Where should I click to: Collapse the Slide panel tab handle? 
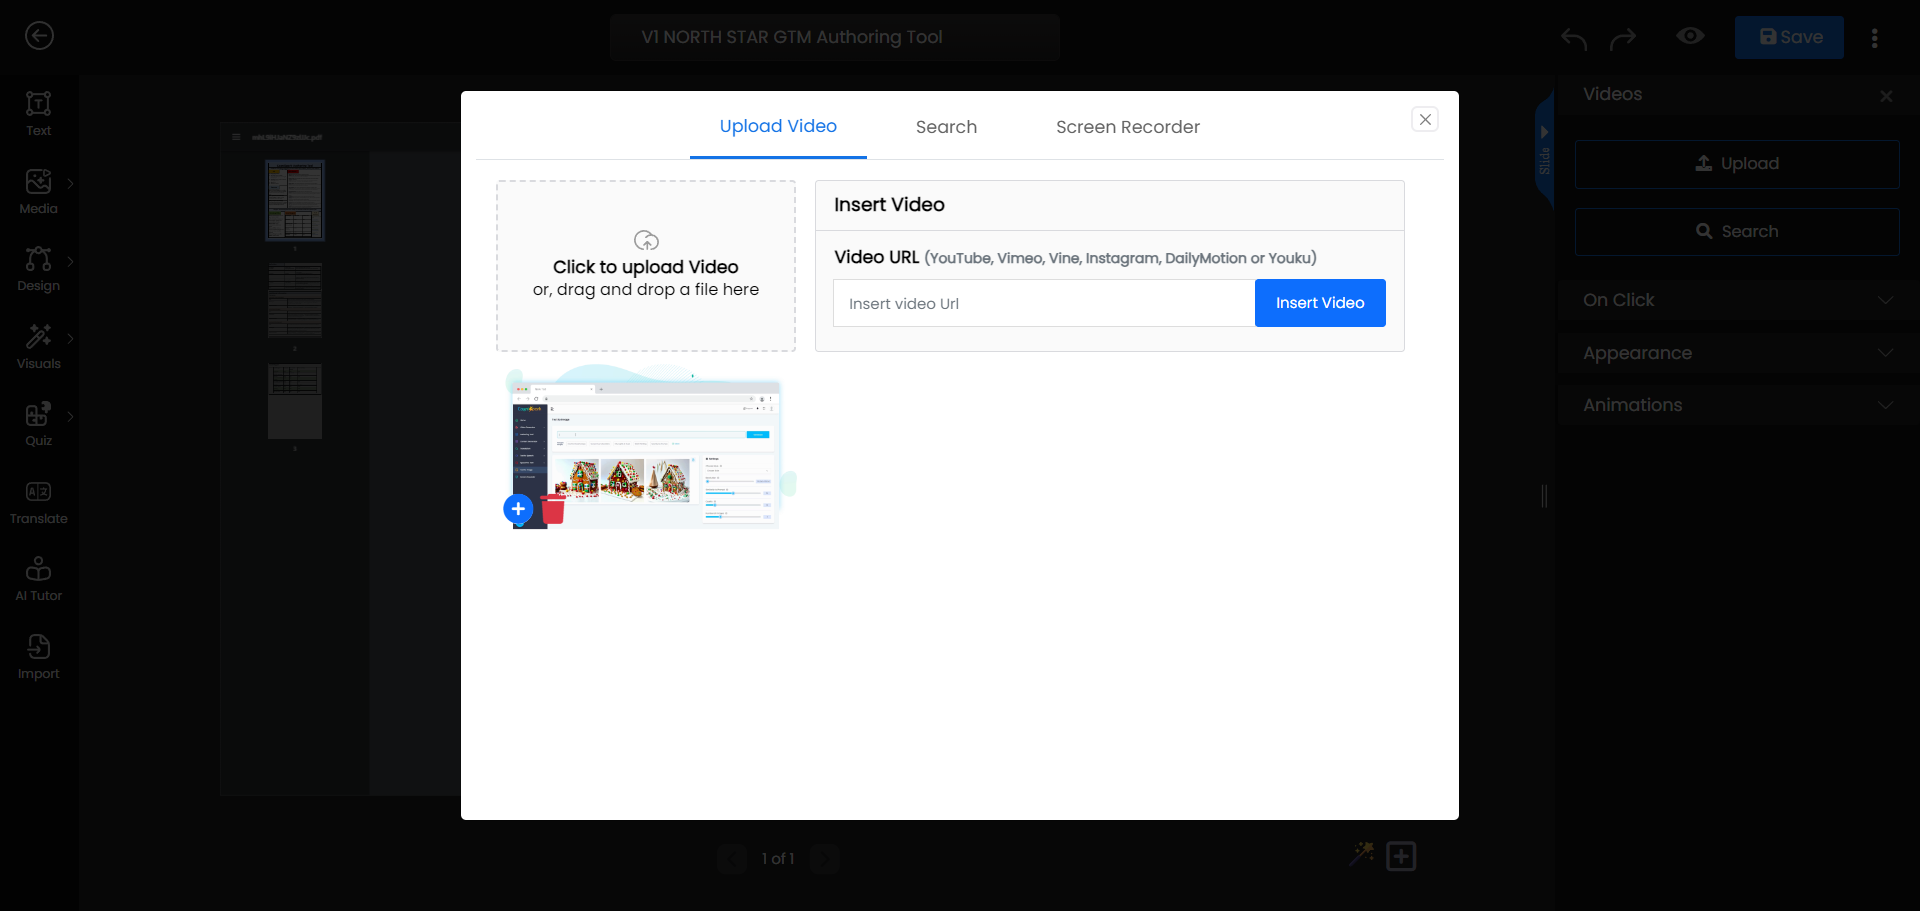1544,150
